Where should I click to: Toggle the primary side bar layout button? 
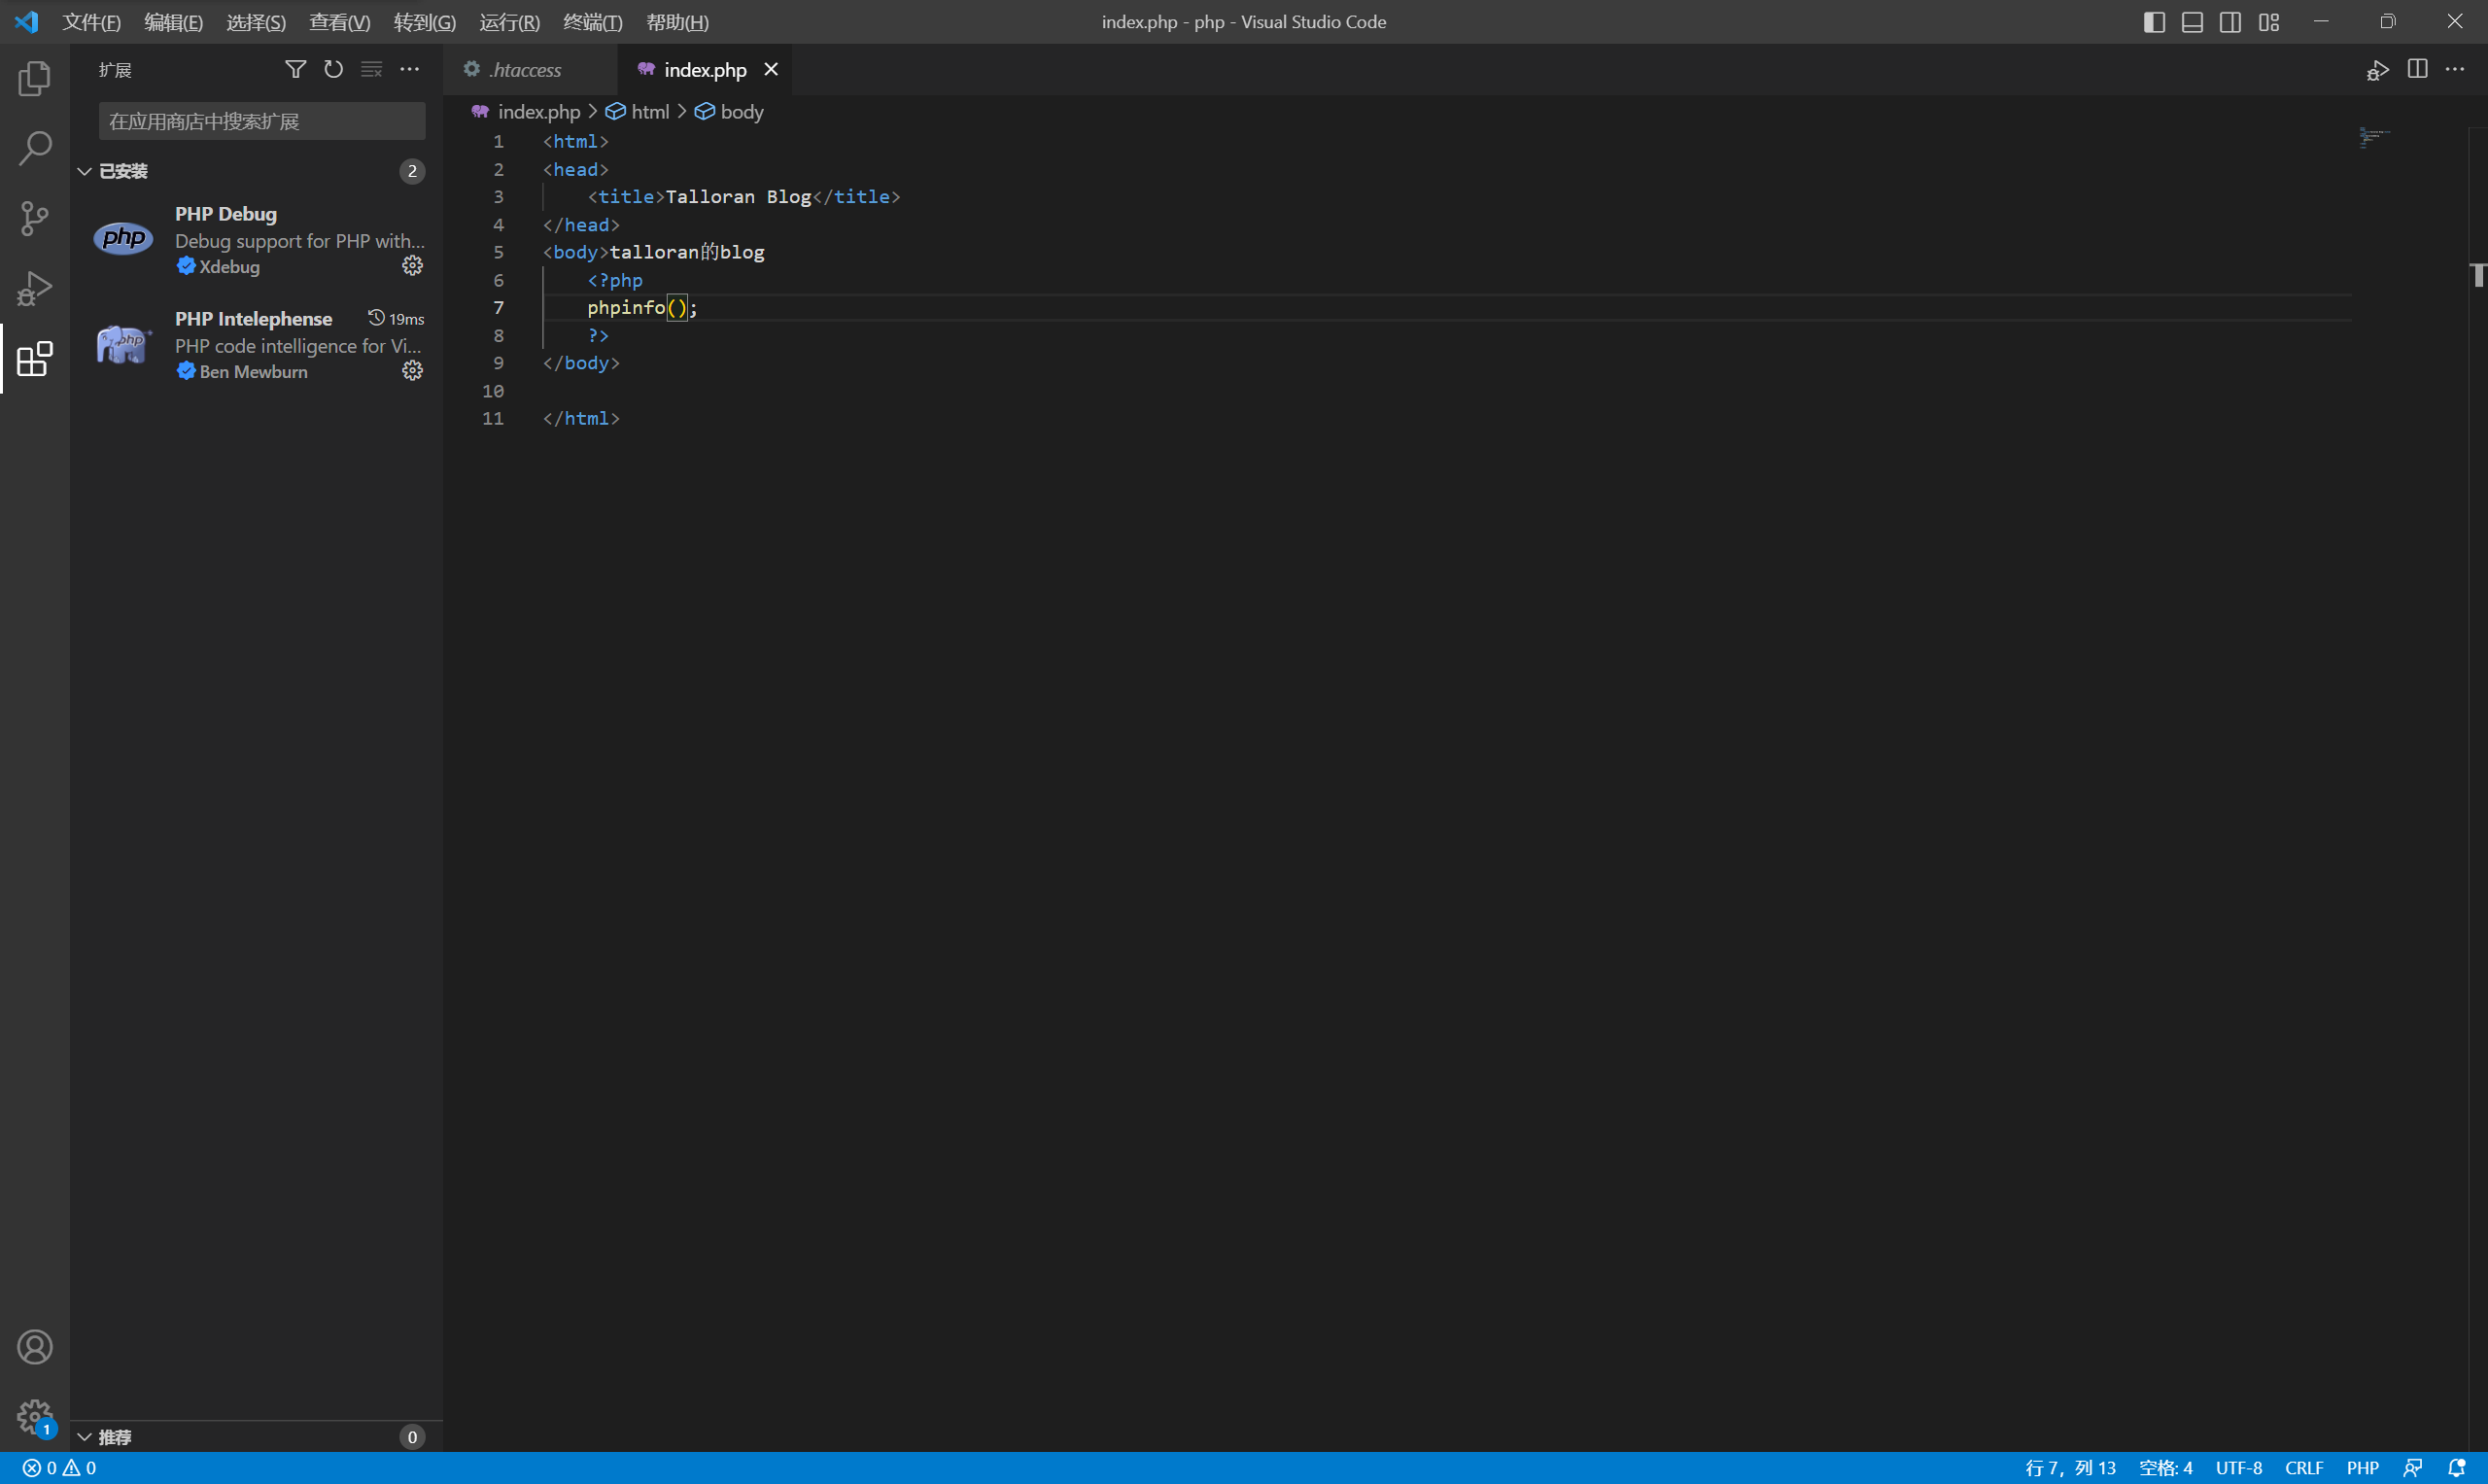pos(2154,22)
